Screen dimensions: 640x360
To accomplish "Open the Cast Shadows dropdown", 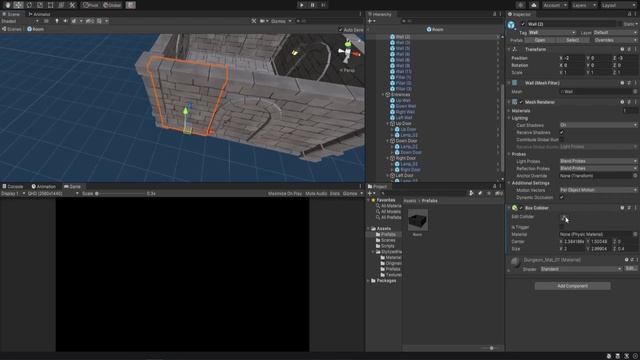I will click(598, 125).
